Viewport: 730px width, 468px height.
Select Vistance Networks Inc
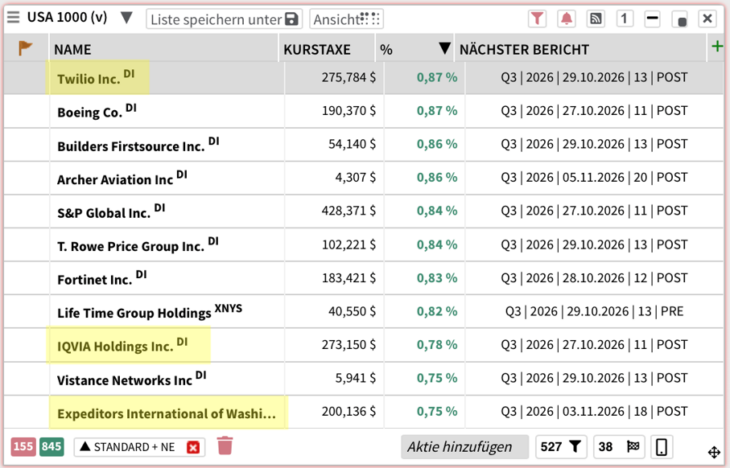coord(132,379)
